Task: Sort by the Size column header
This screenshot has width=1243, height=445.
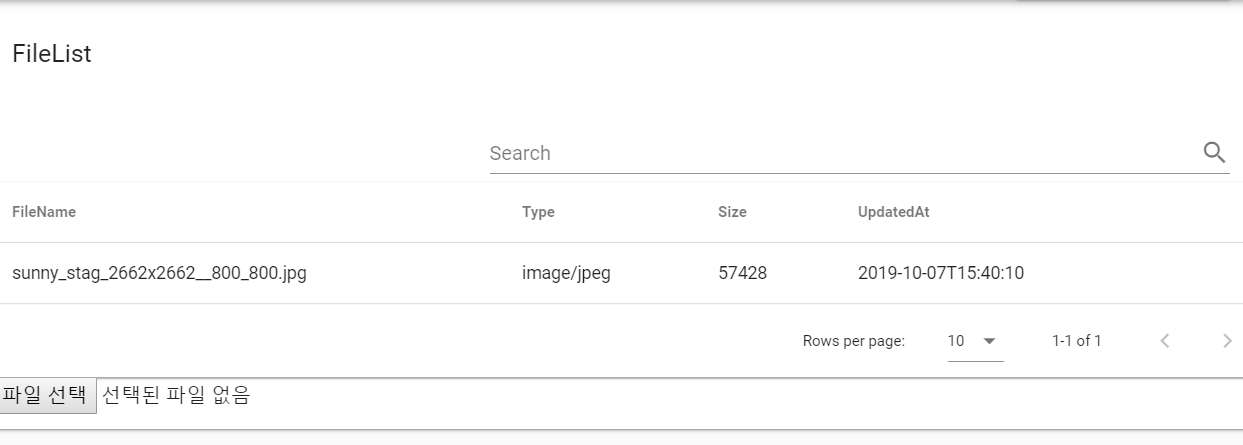Action: point(732,212)
